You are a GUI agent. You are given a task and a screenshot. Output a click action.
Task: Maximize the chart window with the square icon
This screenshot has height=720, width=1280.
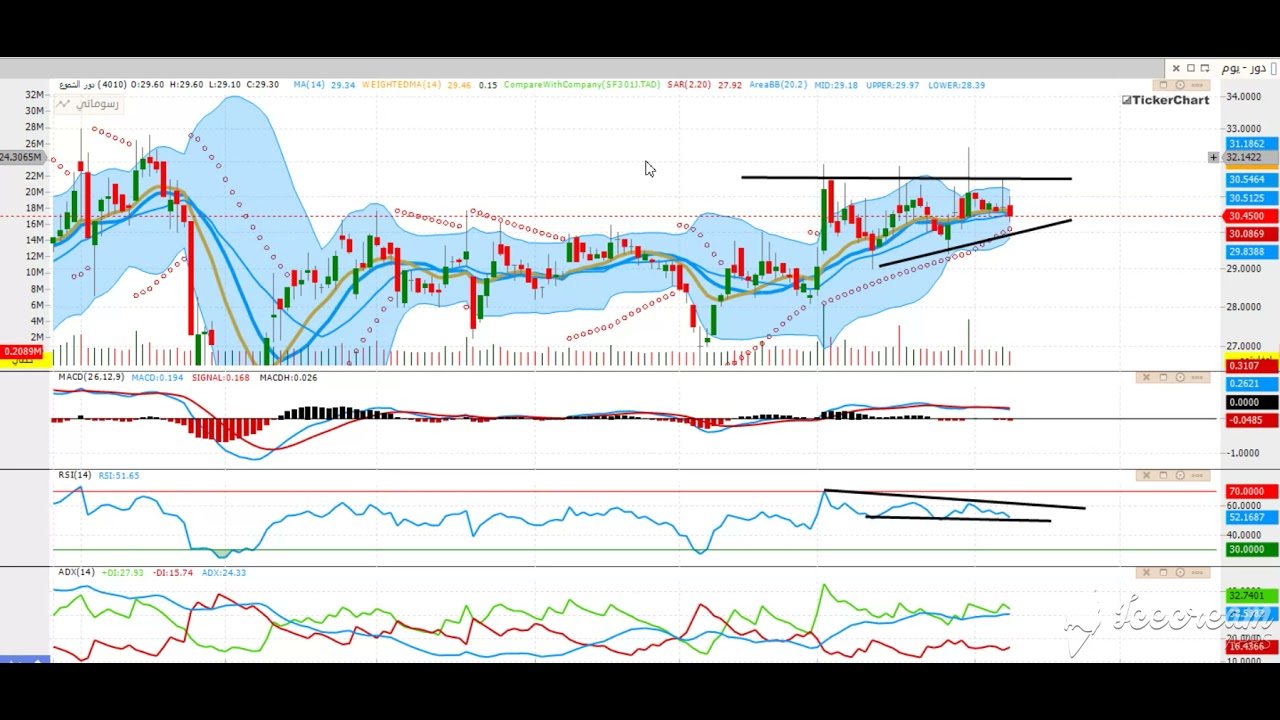pyautogui.click(x=1191, y=68)
